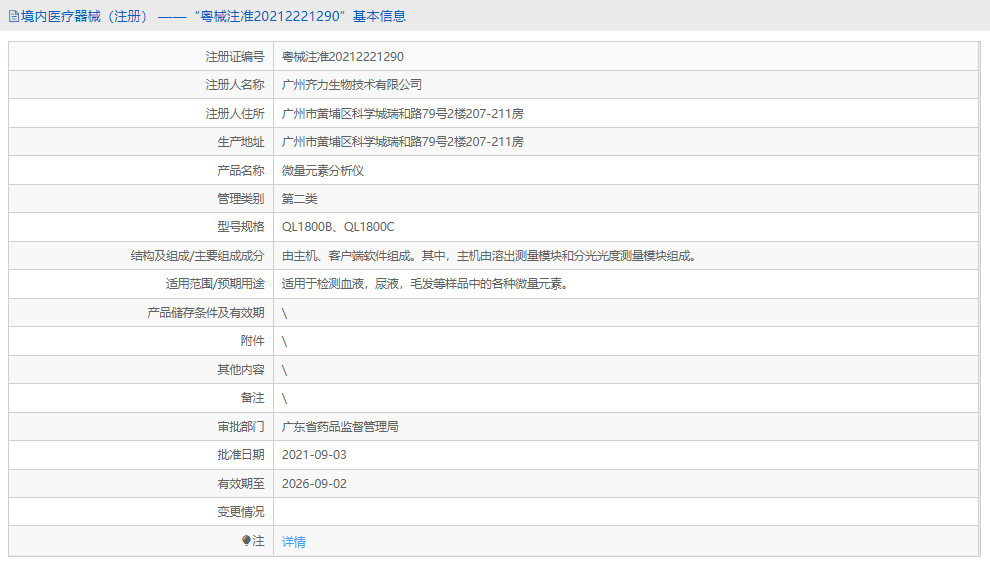The width and height of the screenshot is (990, 566).
Task: Click the backslash value in 附件 row
Action: 284,341
